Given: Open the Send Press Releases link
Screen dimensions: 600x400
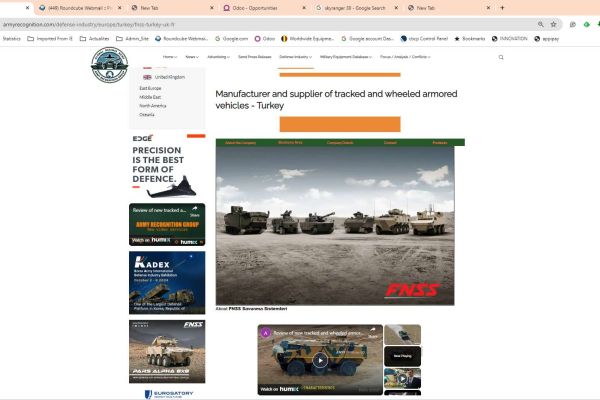Looking at the screenshot, I should click(255, 57).
